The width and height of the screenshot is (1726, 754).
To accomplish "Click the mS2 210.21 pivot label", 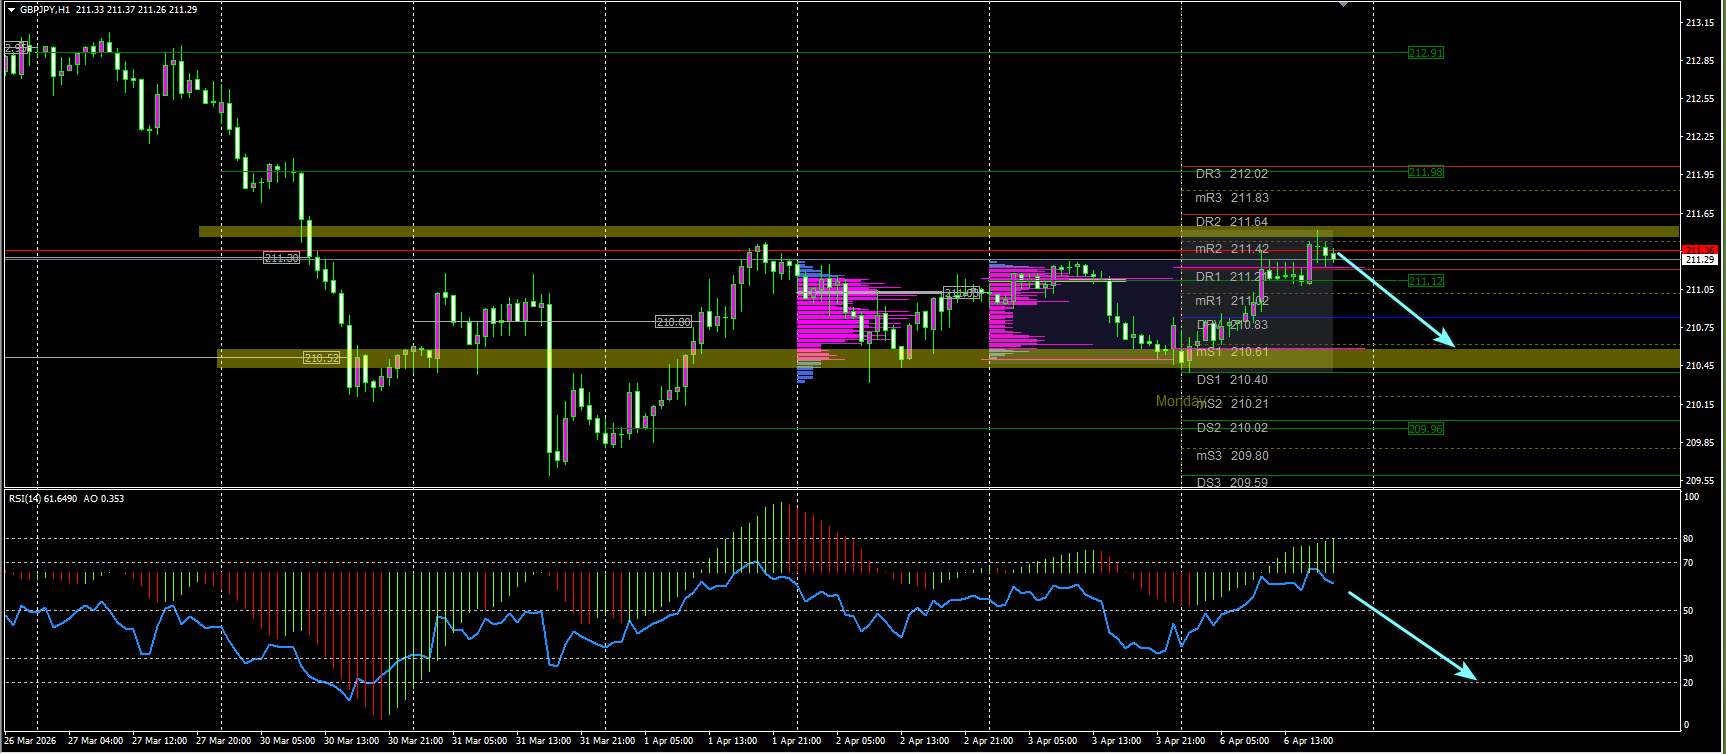I will pos(1232,404).
